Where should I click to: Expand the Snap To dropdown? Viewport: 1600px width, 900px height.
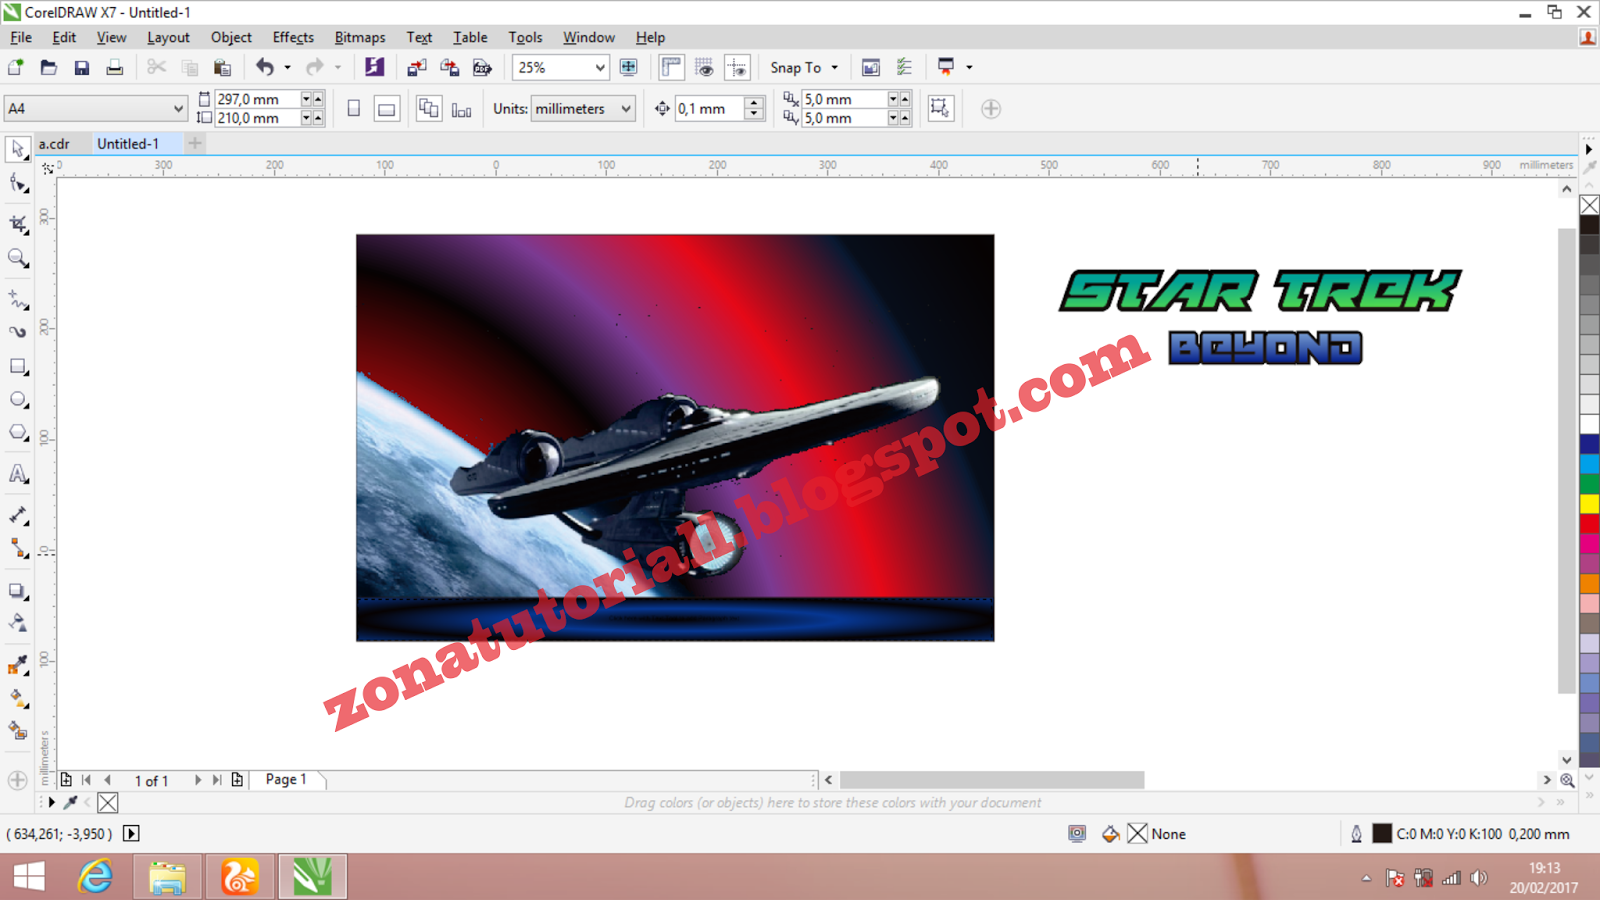point(834,67)
